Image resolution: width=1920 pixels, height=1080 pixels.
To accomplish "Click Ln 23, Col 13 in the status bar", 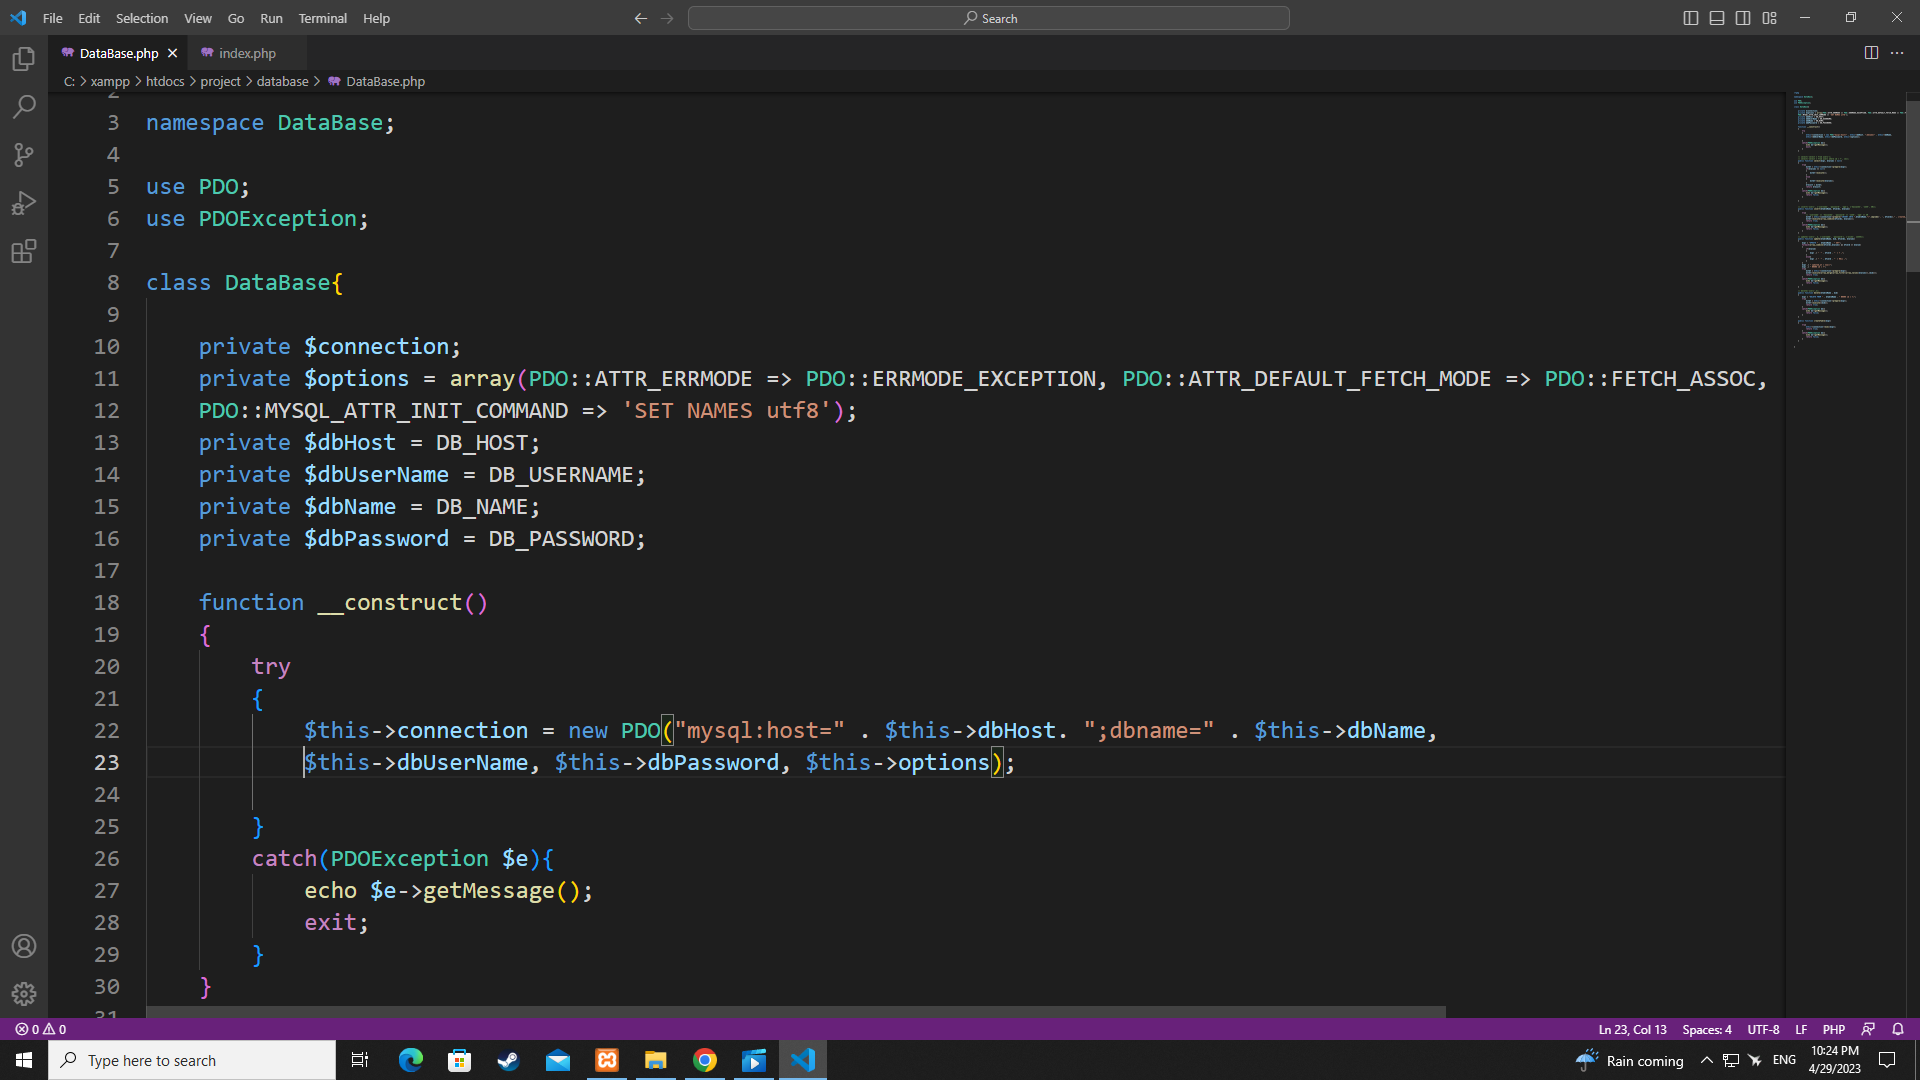I will point(1632,1029).
